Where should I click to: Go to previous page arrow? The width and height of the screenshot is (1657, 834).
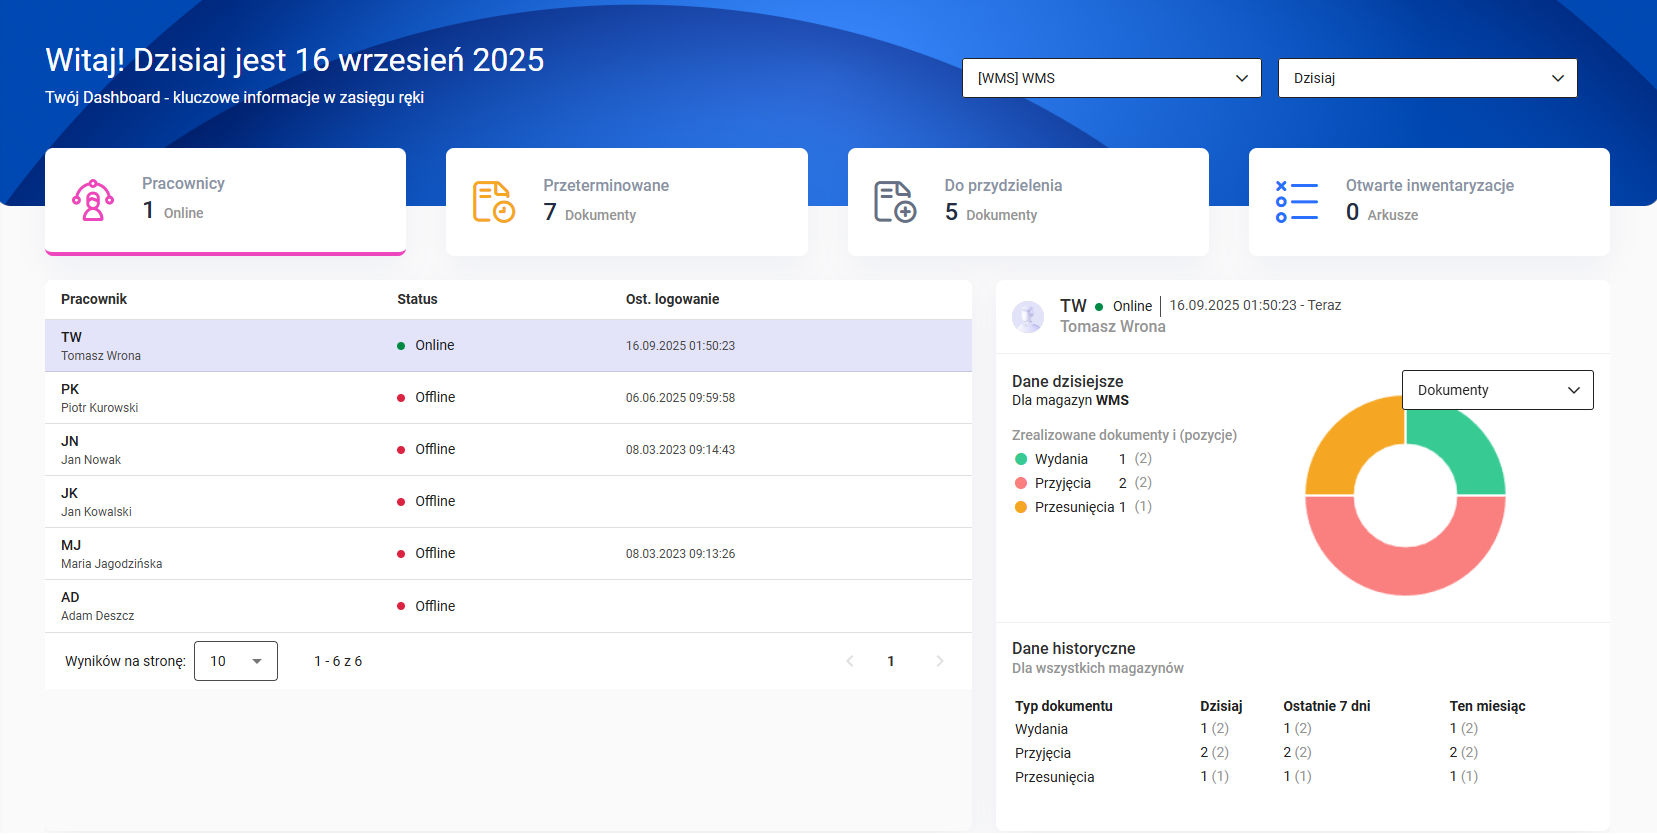[850, 661]
